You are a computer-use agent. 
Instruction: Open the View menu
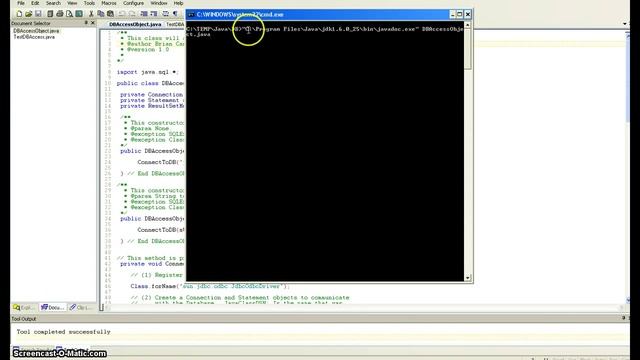pyautogui.click(x=72, y=3)
